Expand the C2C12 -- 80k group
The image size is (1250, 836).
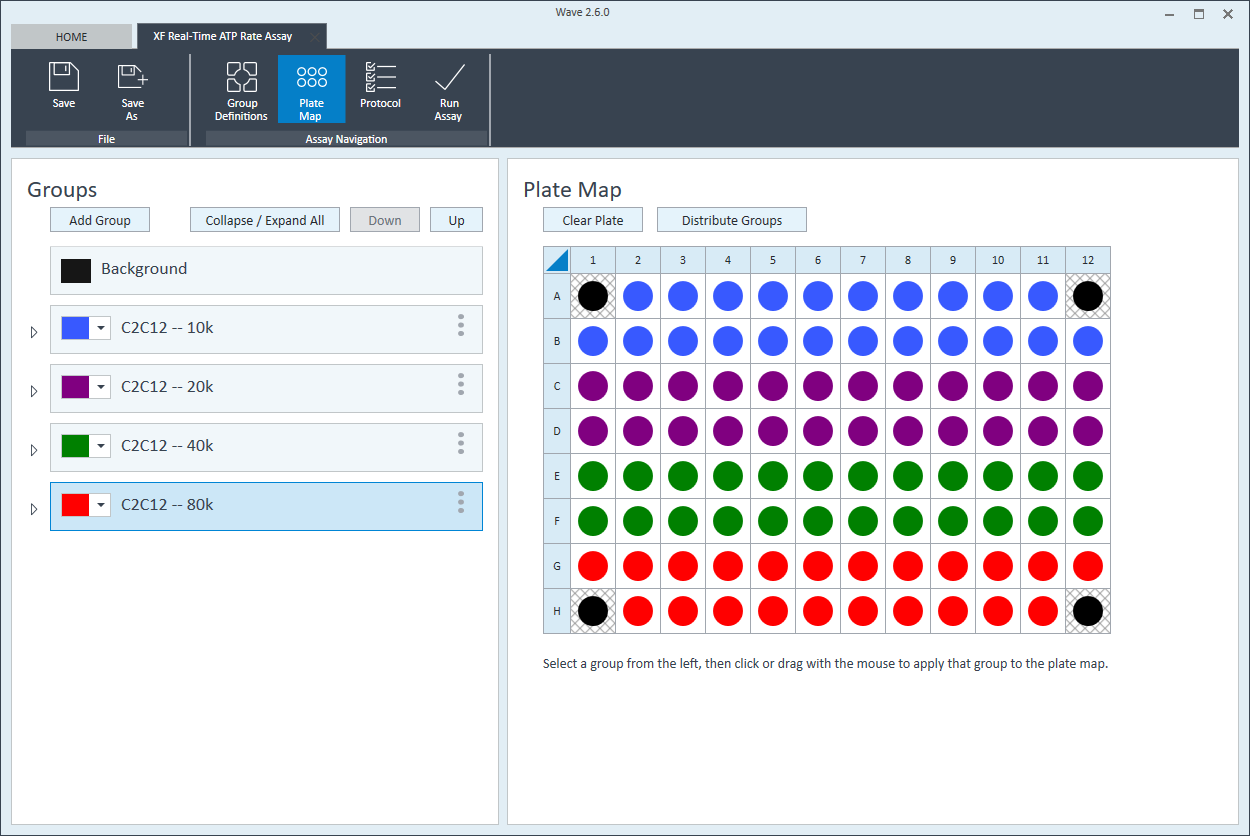coord(34,509)
